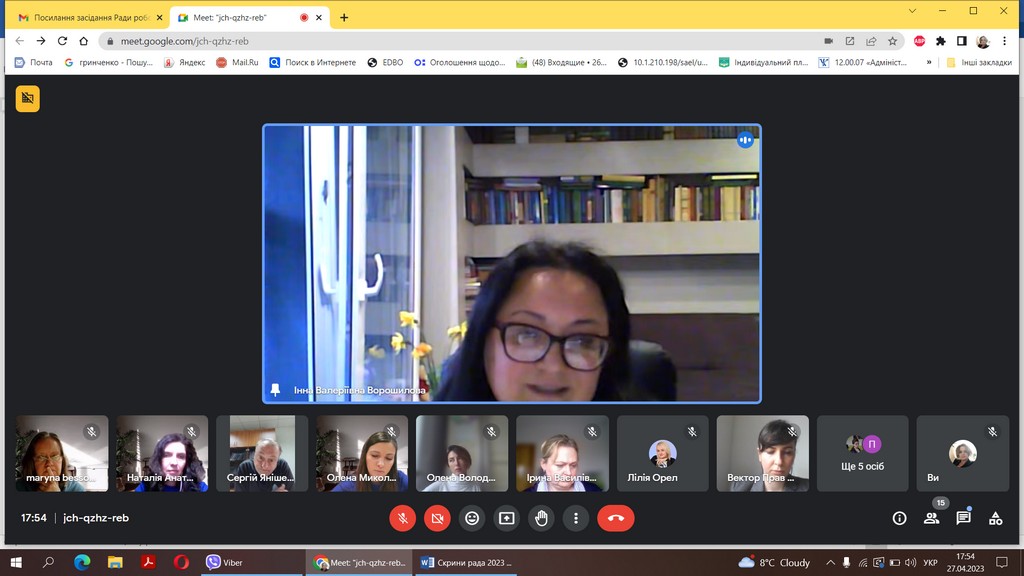Viewport: 1024px width, 576px height.
Task: Open the Activities panel icon
Action: coord(995,518)
